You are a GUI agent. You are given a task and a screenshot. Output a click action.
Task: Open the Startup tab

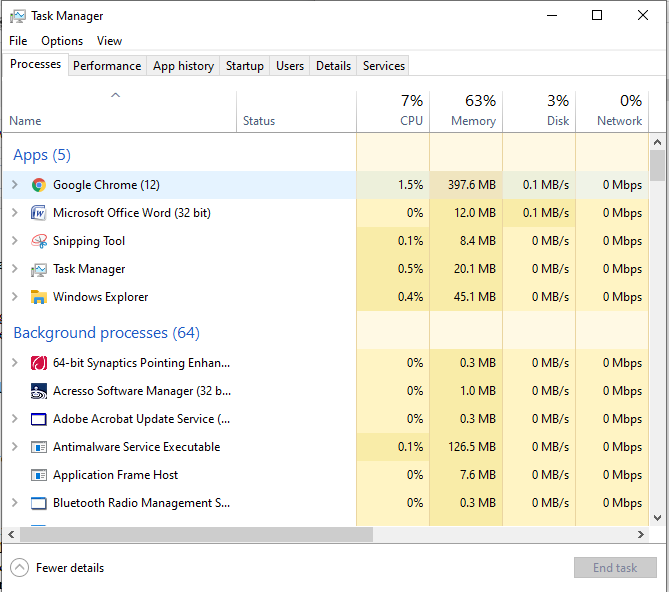point(245,66)
